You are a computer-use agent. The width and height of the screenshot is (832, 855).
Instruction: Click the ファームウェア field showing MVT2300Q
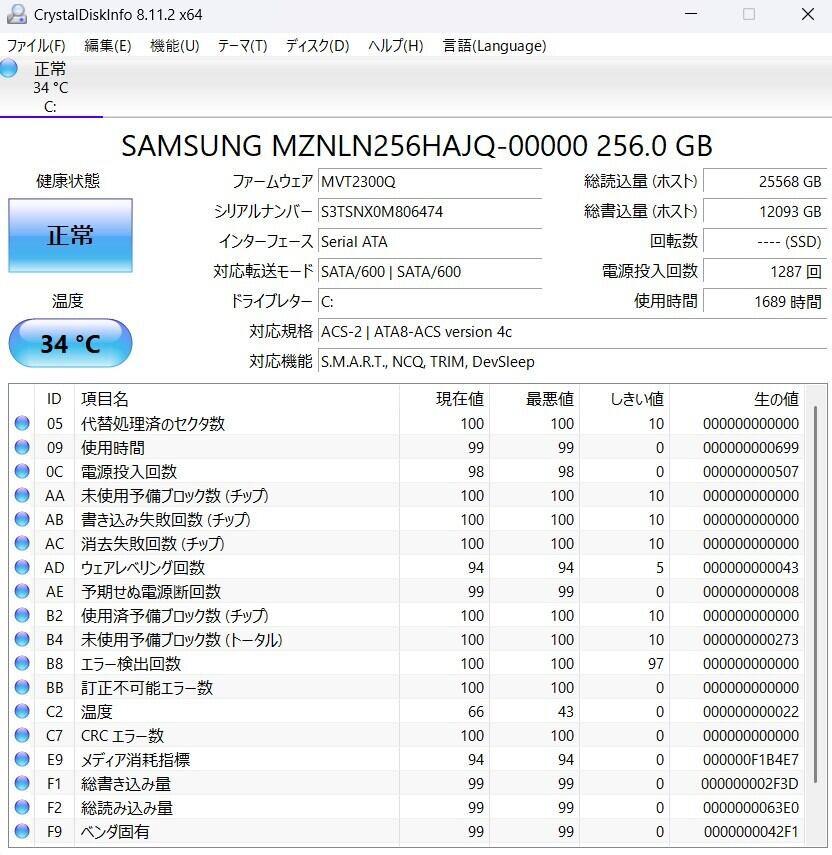430,182
